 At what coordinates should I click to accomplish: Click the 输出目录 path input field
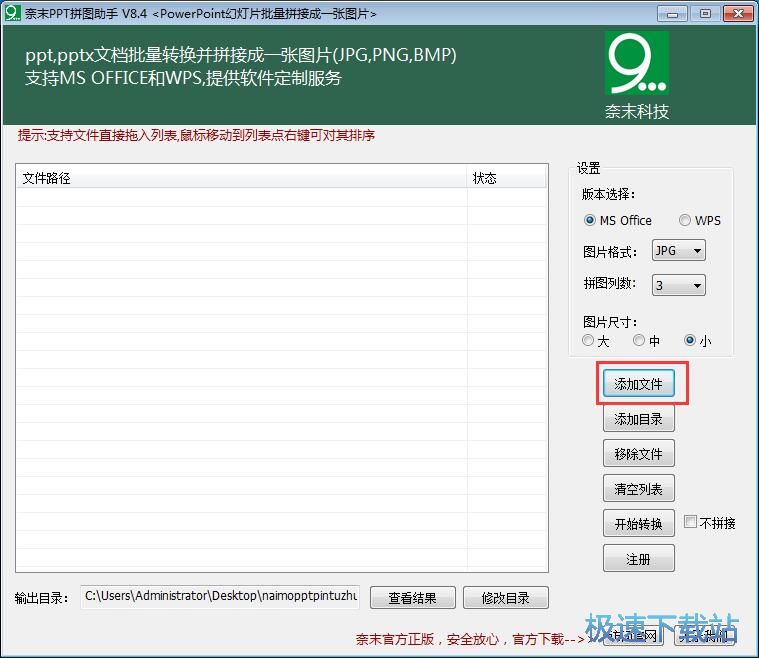pyautogui.click(x=220, y=596)
